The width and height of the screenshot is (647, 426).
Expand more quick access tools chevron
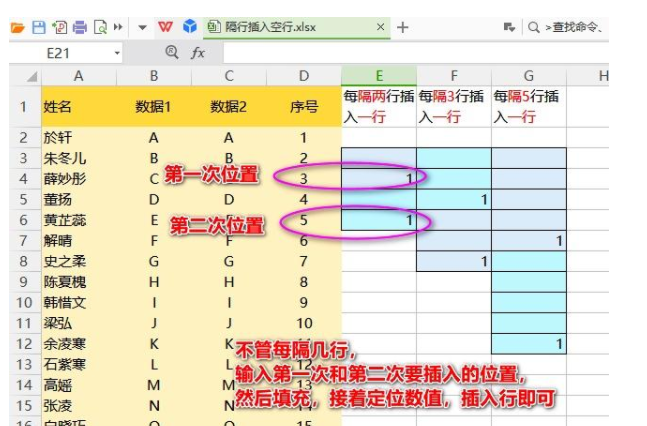tap(118, 27)
